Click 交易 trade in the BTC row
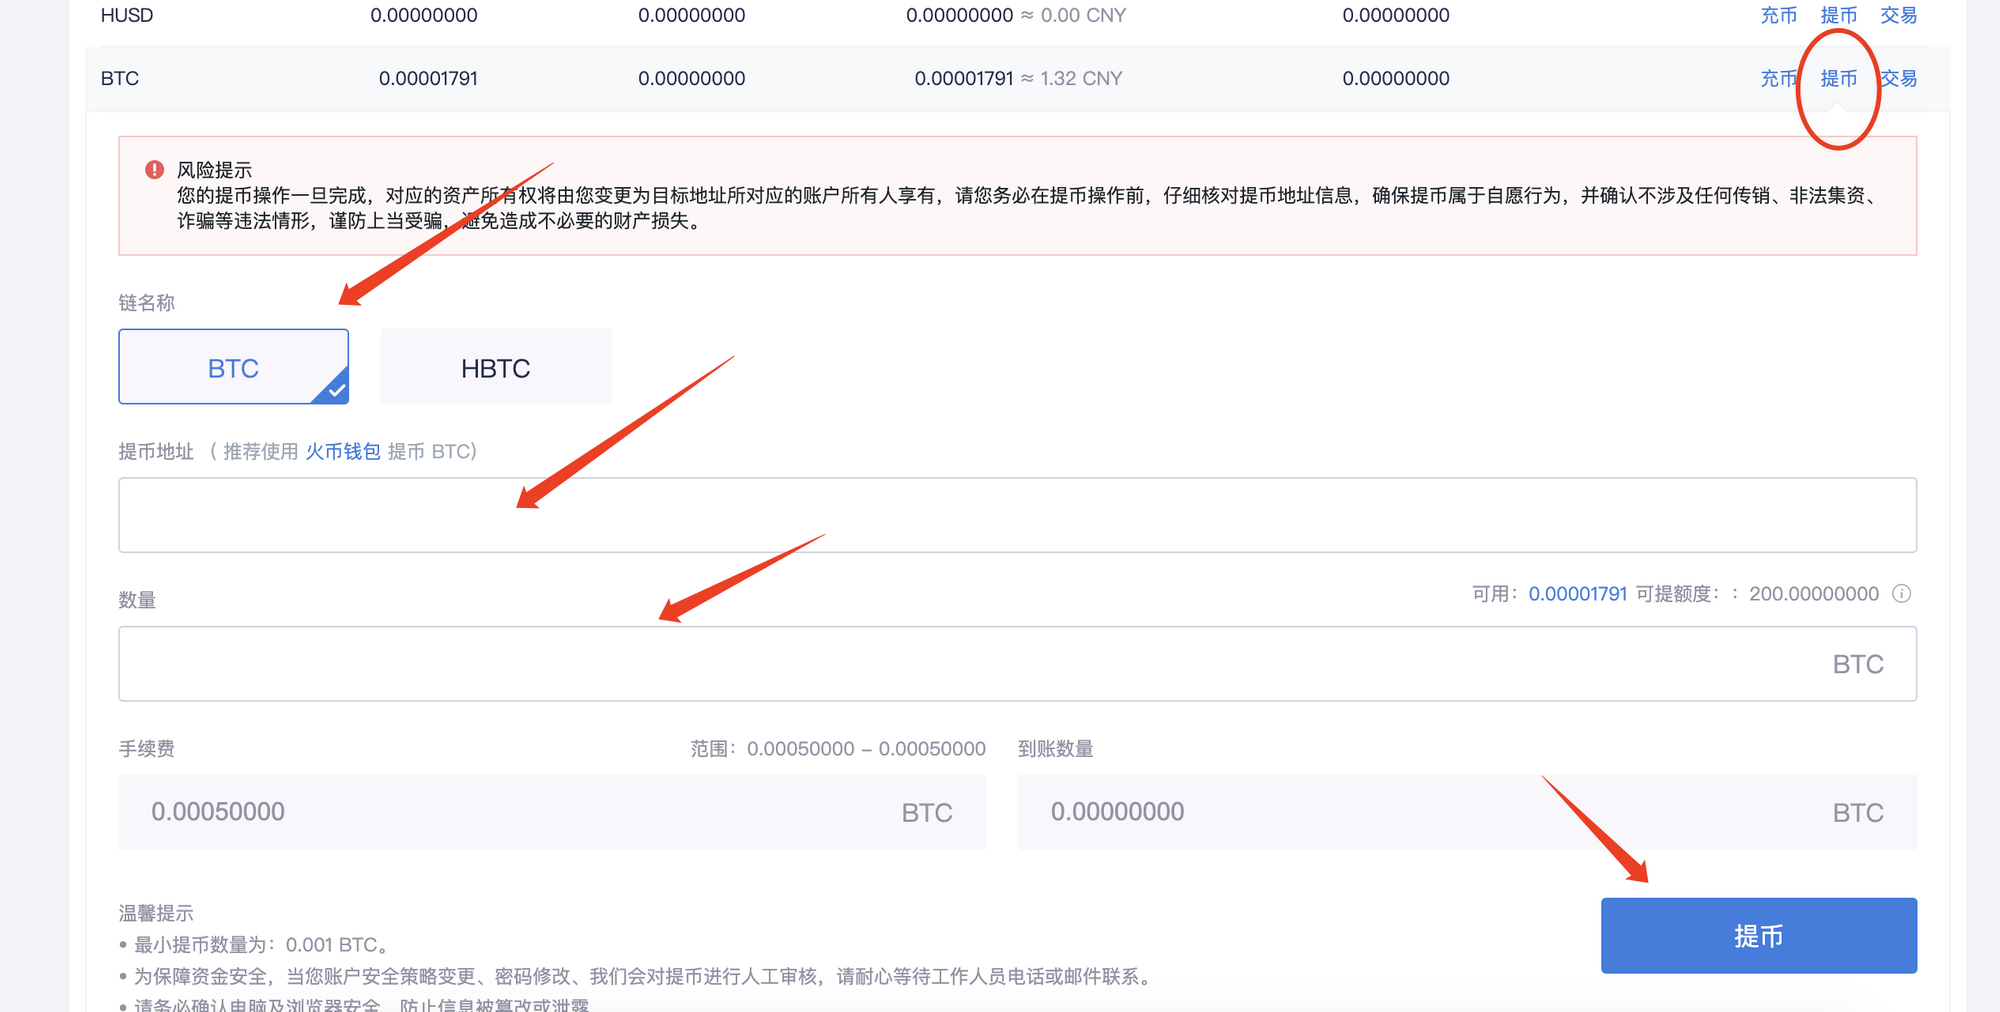 click(1899, 78)
